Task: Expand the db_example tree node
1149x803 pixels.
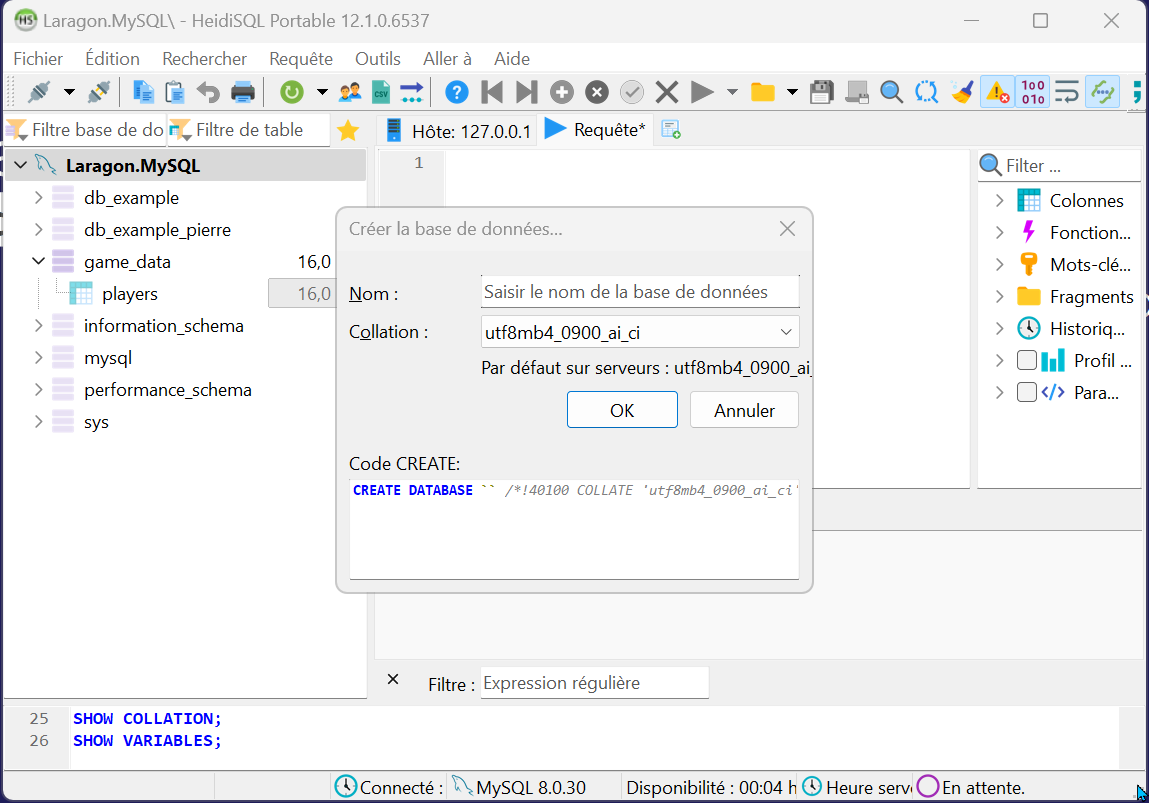Action: [39, 198]
